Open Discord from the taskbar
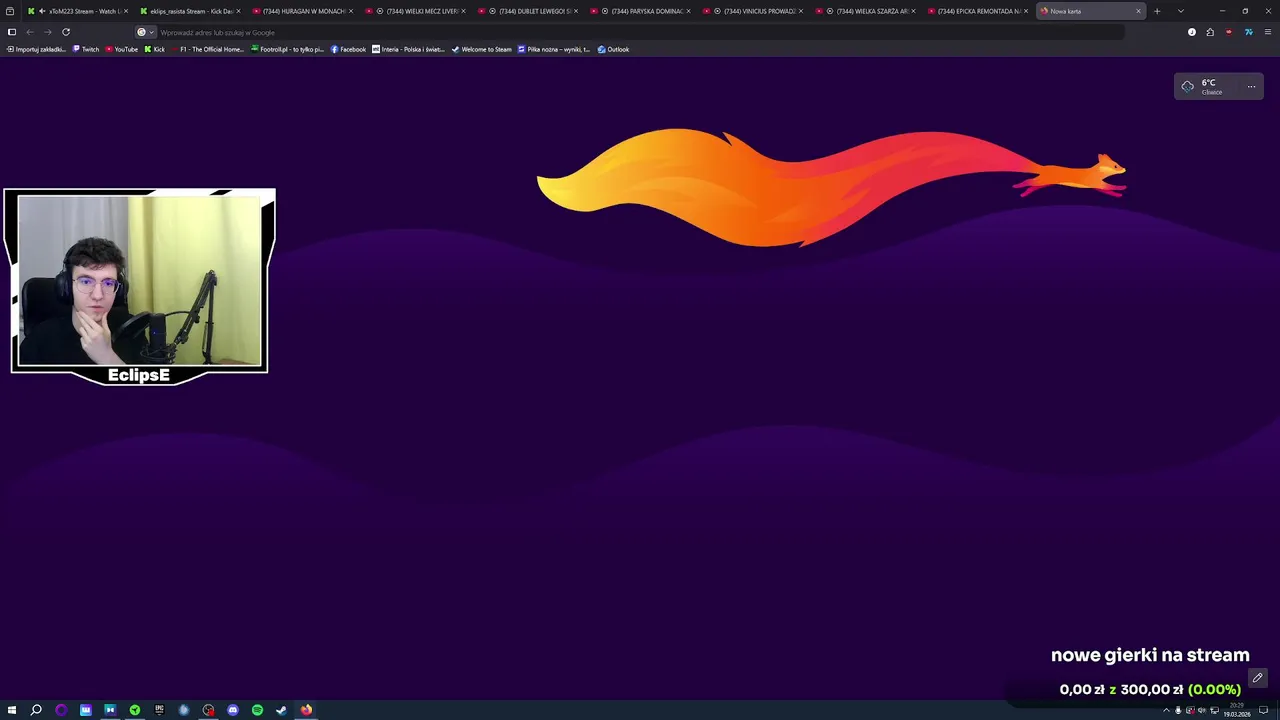Image resolution: width=1280 pixels, height=720 pixels. (233, 710)
